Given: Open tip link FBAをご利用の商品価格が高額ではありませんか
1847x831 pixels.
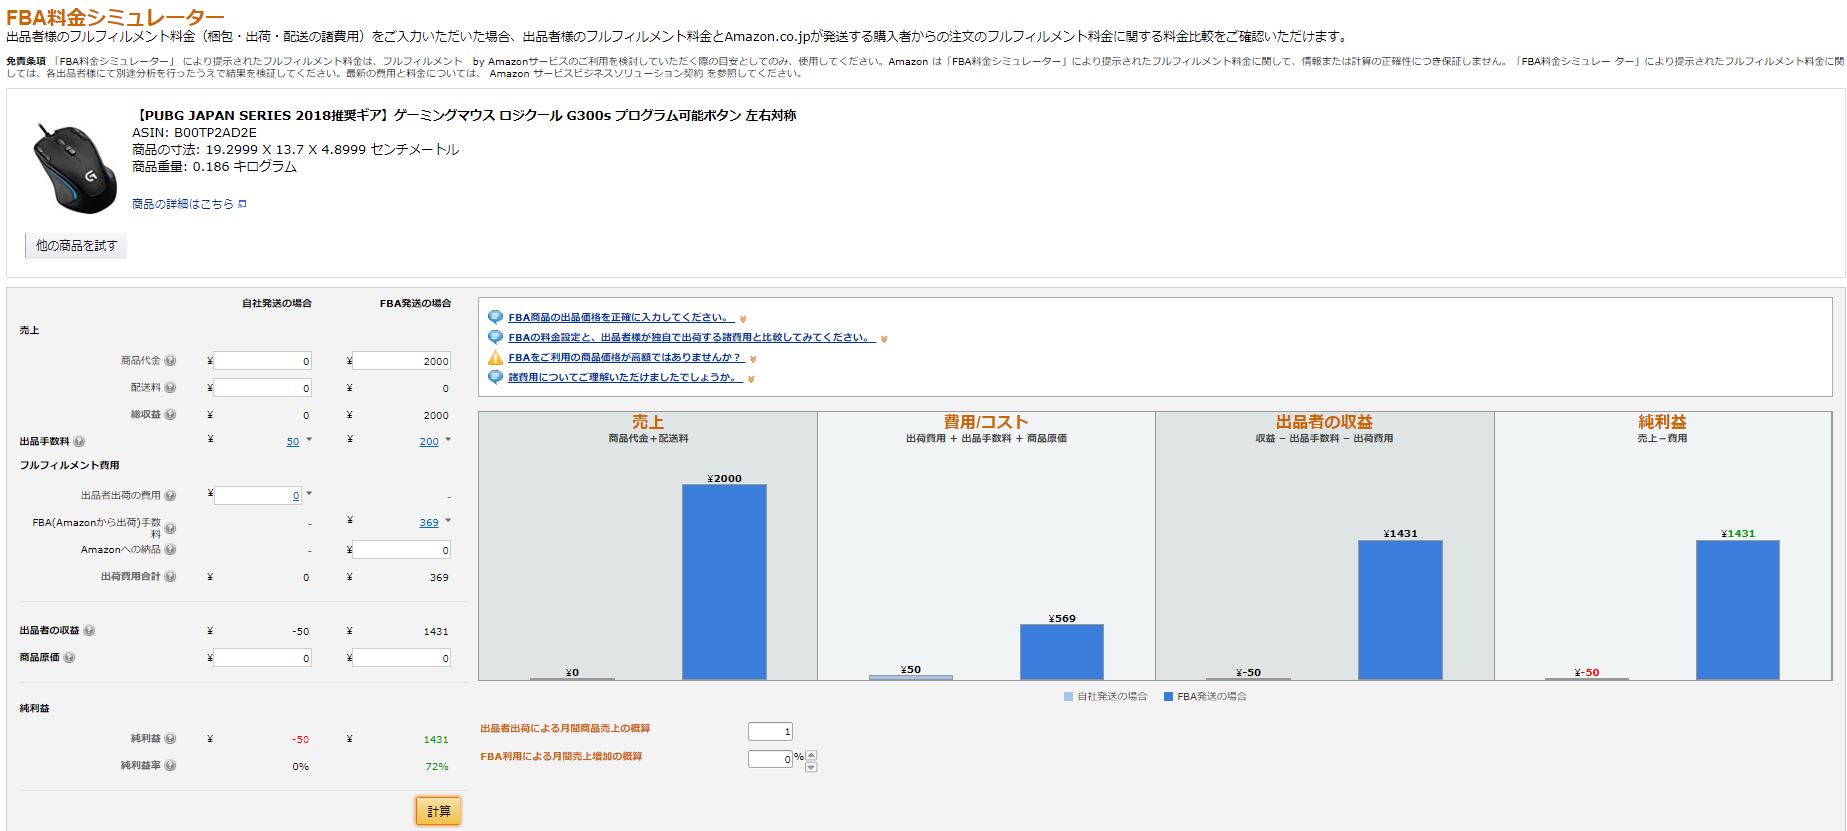Looking at the screenshot, I should [626, 358].
